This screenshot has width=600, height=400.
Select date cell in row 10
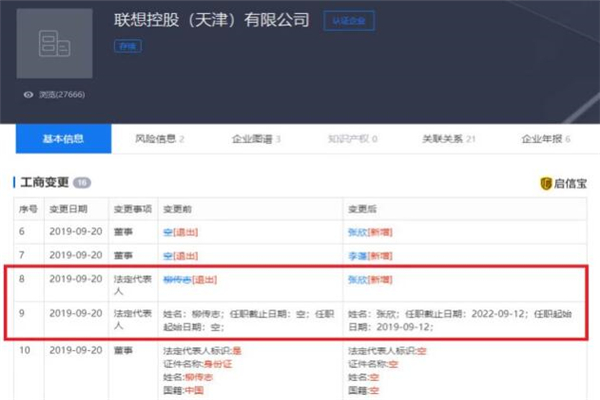76,350
